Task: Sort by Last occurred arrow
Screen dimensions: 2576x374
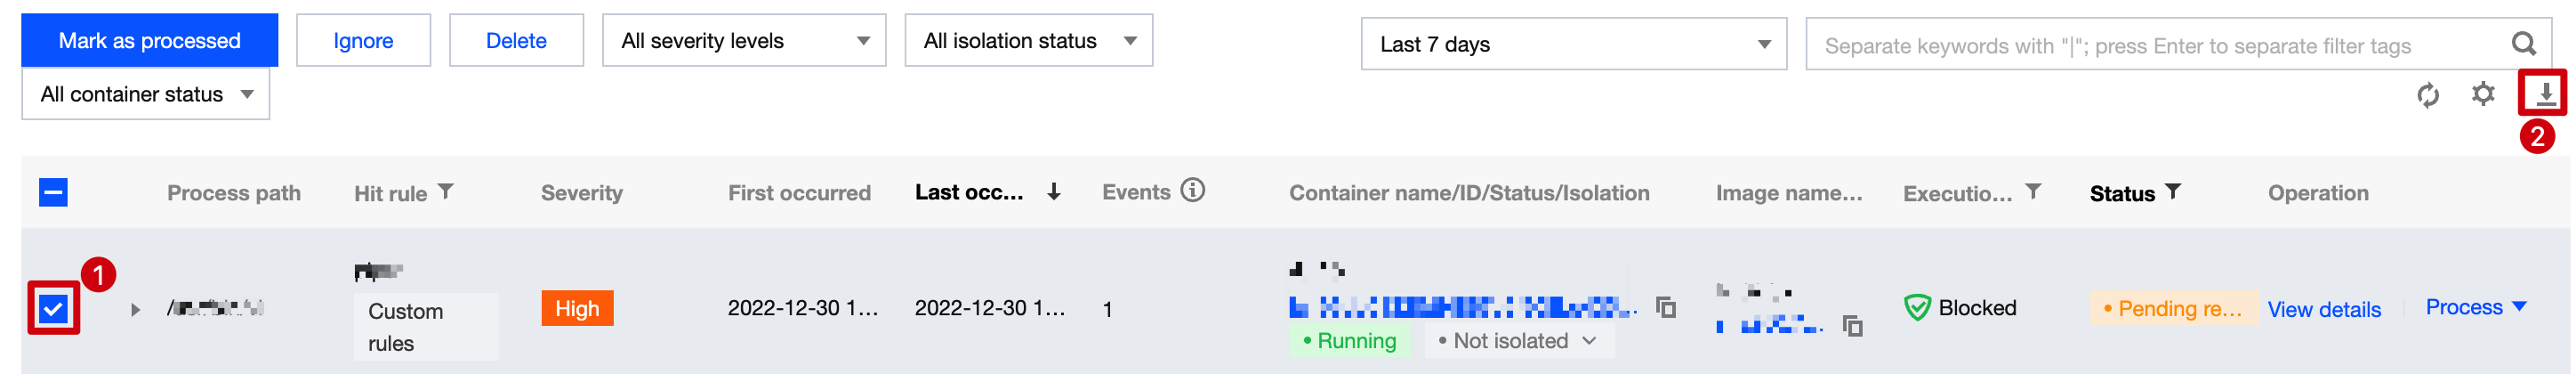Action: point(1054,192)
